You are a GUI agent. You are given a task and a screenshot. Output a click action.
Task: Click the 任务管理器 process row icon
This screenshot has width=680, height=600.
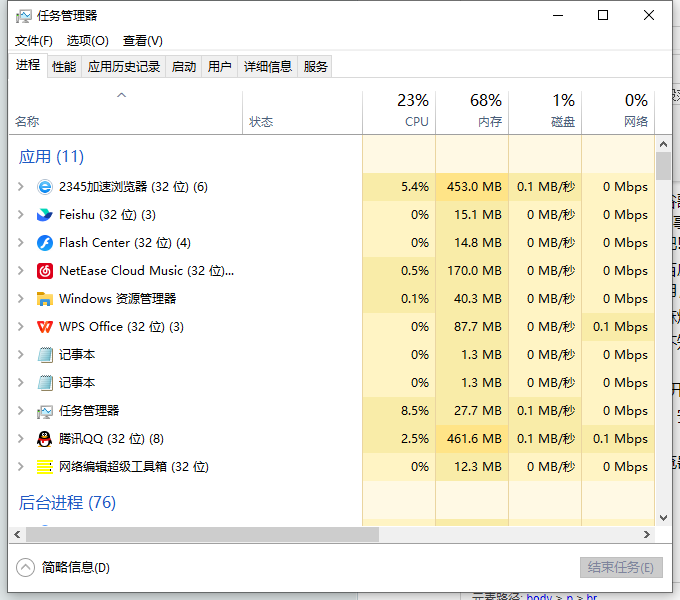coord(45,411)
